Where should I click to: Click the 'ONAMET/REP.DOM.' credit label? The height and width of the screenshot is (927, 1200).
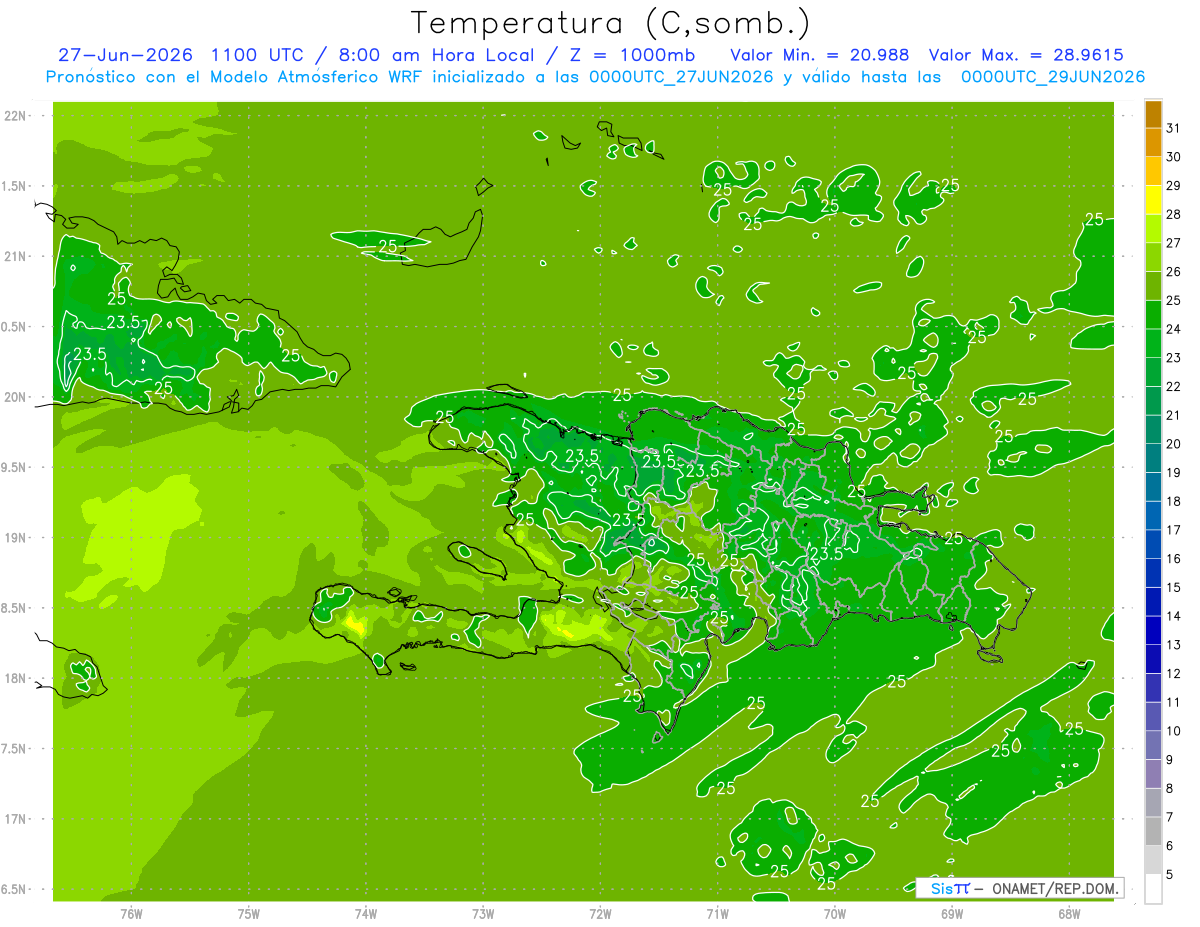(x=1054, y=887)
